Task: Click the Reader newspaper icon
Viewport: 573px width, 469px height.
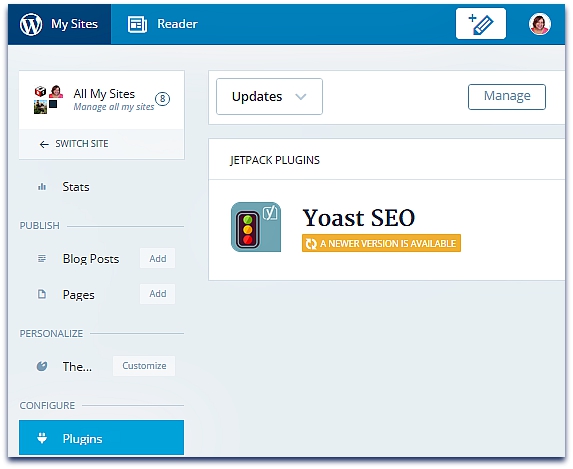Action: coord(137,24)
